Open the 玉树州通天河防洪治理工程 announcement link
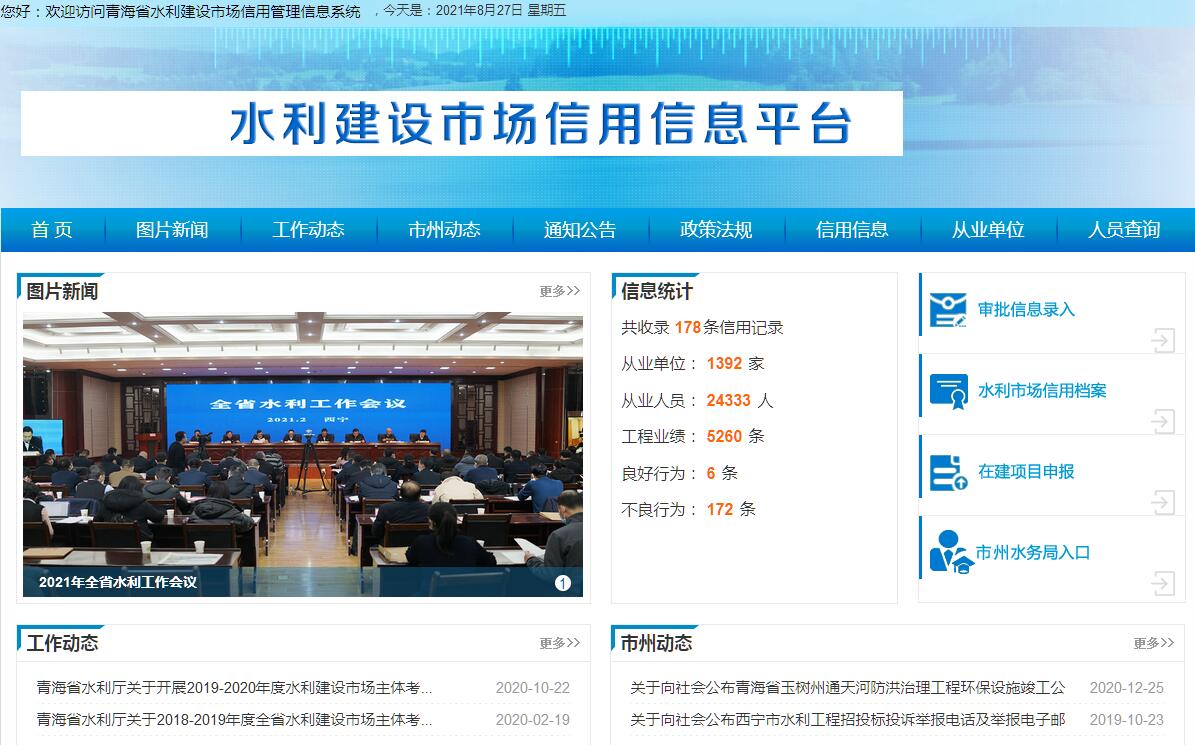 click(848, 688)
